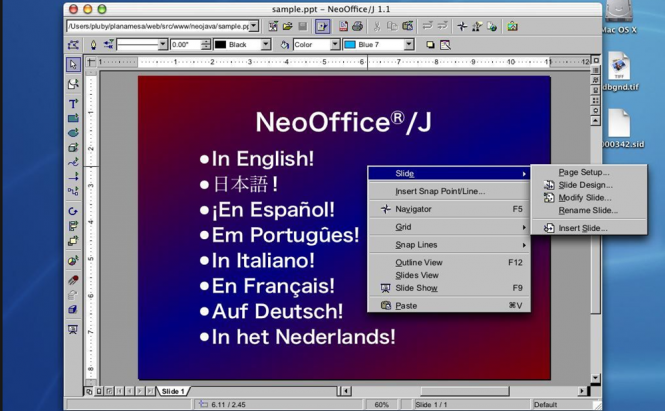
Task: Select the 3D Objects tool
Action: [73, 147]
